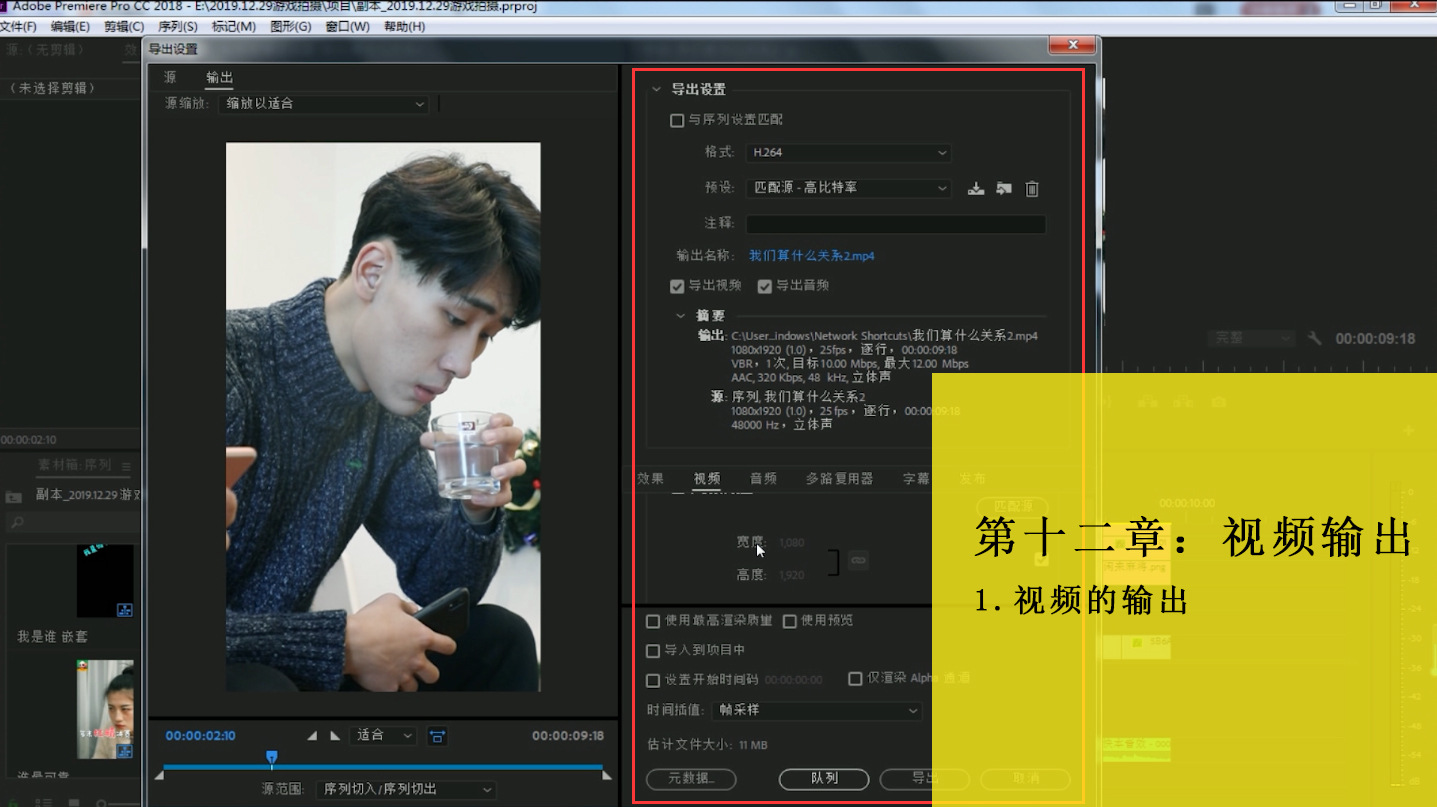Viewport: 1437px width, 807px height.
Task: Toggle the width-height chain link icon
Action: pos(858,561)
